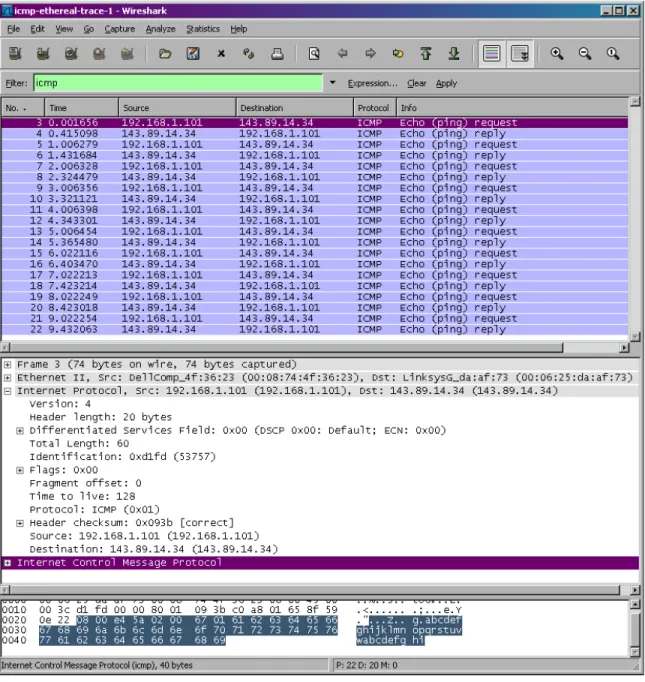This screenshot has width=645, height=682.
Task: Stop the running capture
Action: [99, 53]
